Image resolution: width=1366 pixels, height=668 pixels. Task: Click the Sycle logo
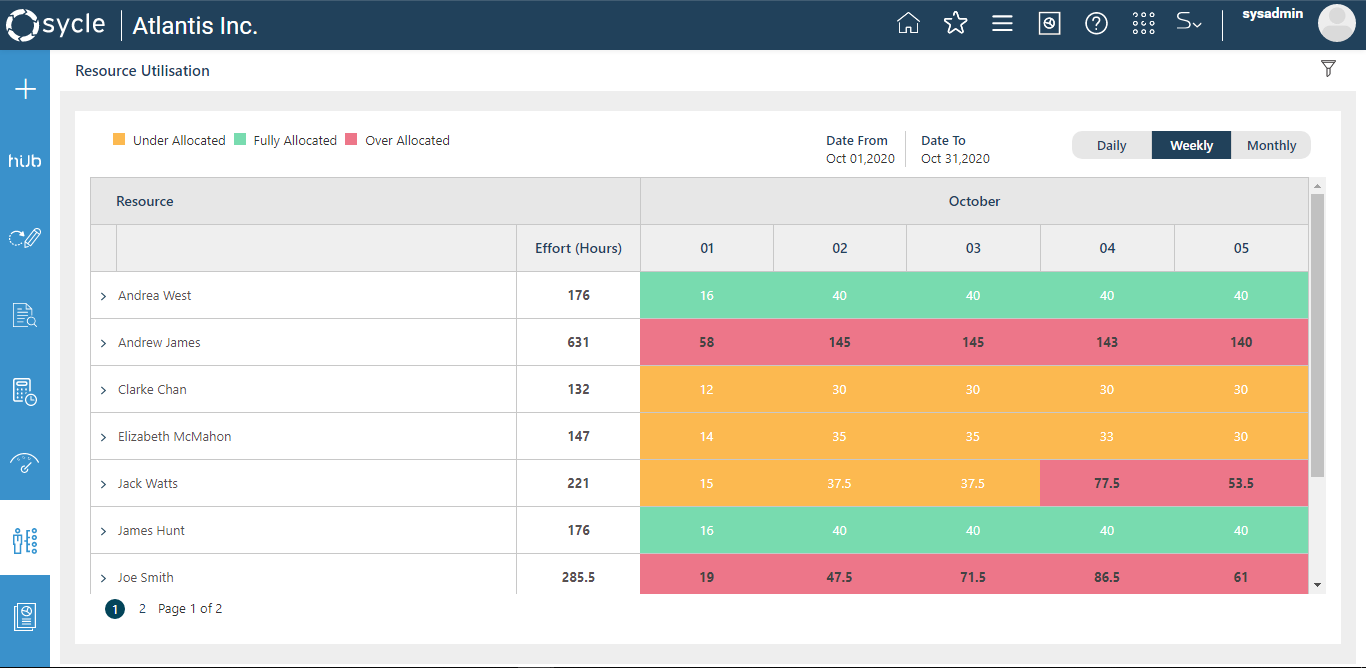[x=56, y=25]
